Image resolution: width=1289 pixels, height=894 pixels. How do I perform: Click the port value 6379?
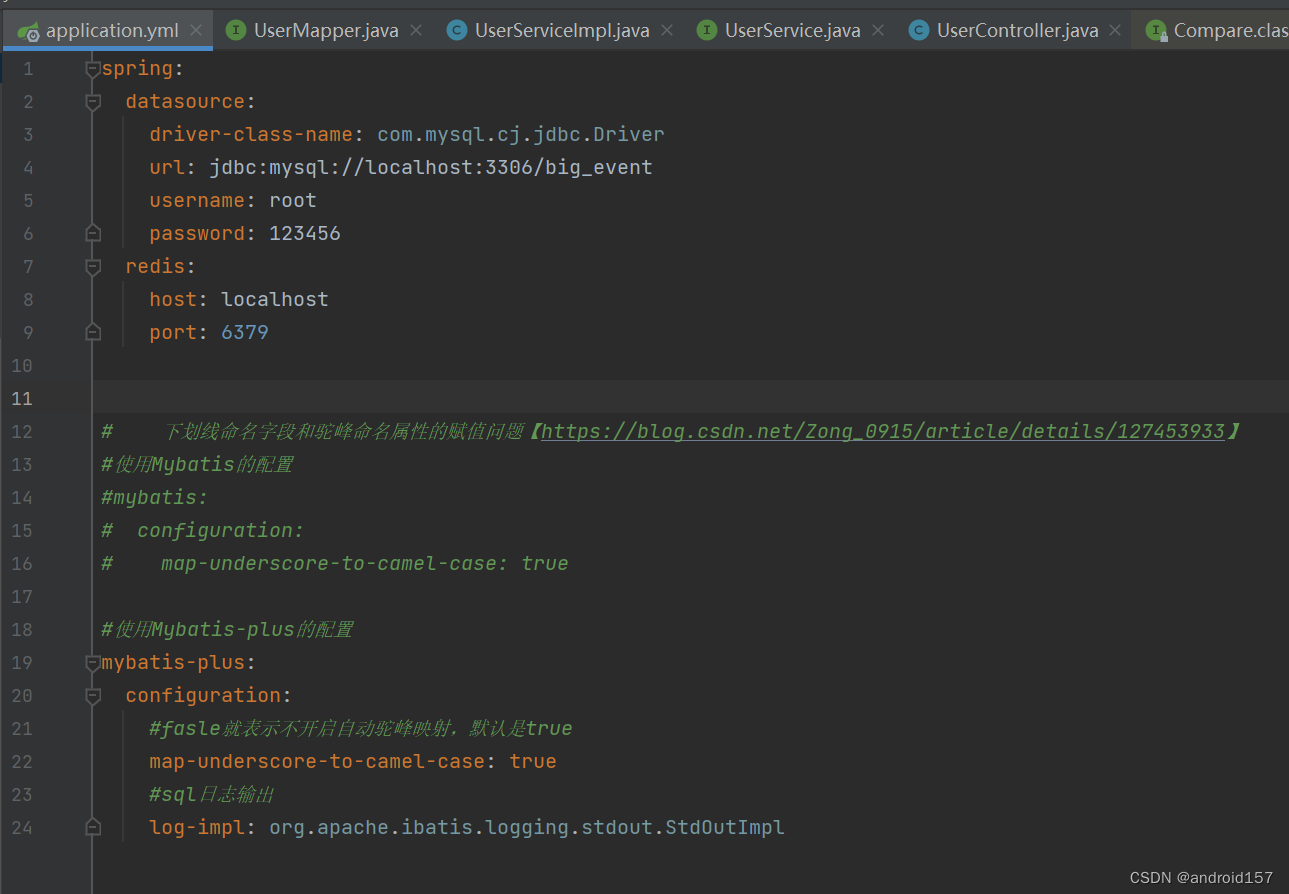click(245, 332)
